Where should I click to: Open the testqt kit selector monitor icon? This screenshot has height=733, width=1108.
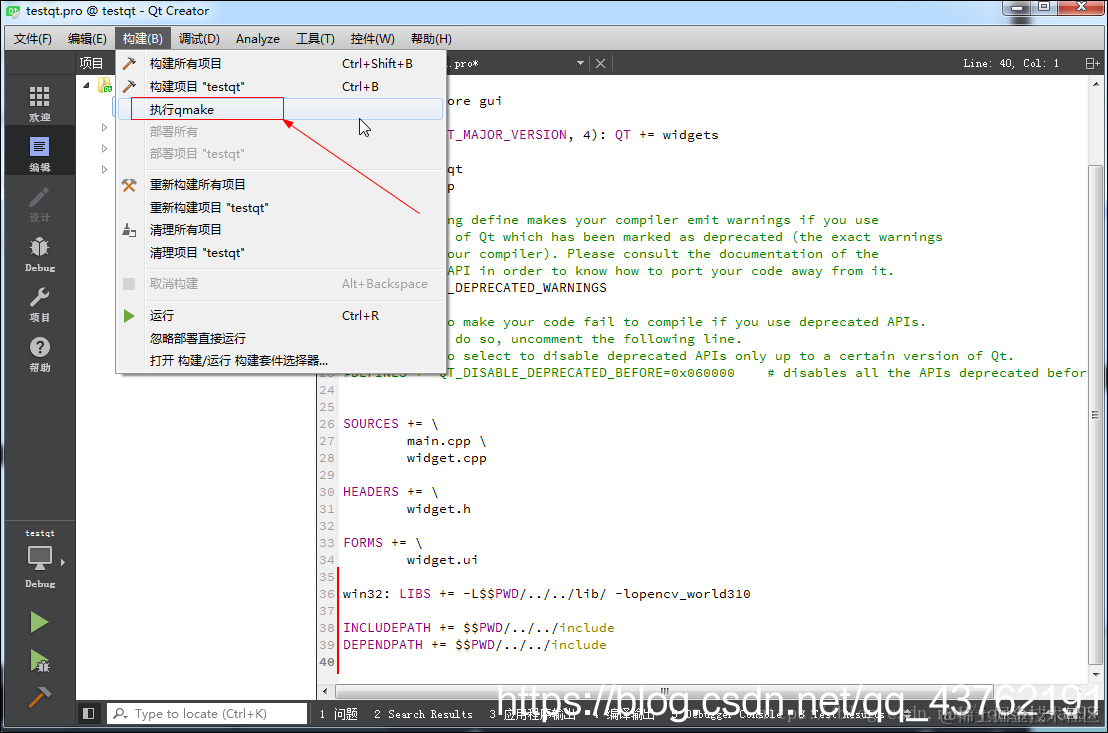[40, 558]
